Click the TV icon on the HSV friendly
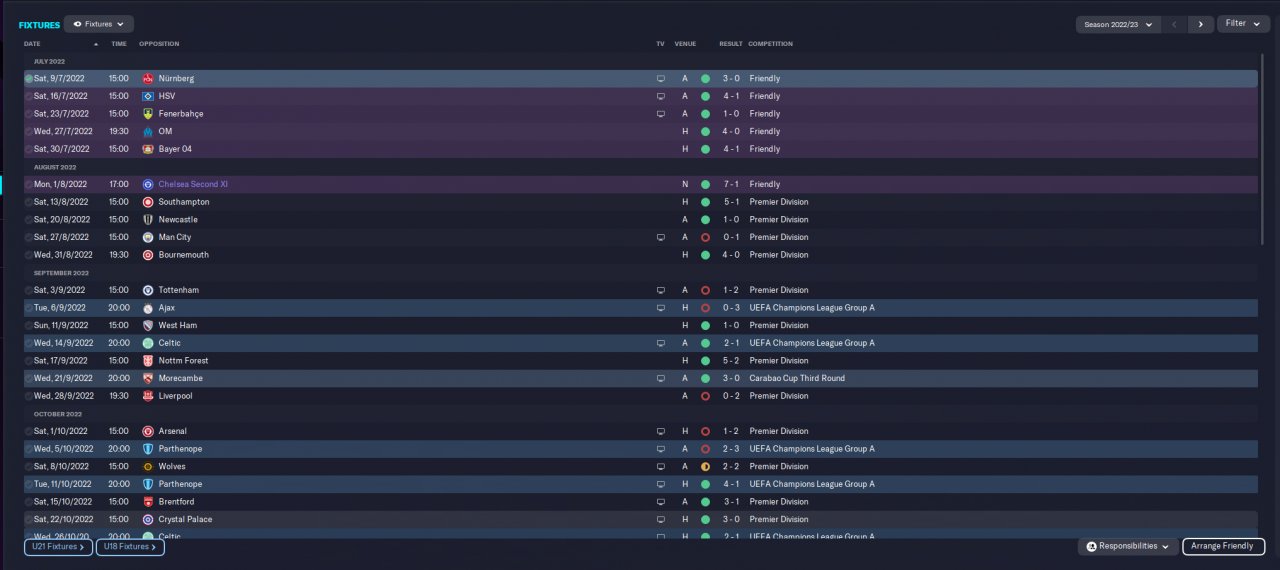 [660, 96]
